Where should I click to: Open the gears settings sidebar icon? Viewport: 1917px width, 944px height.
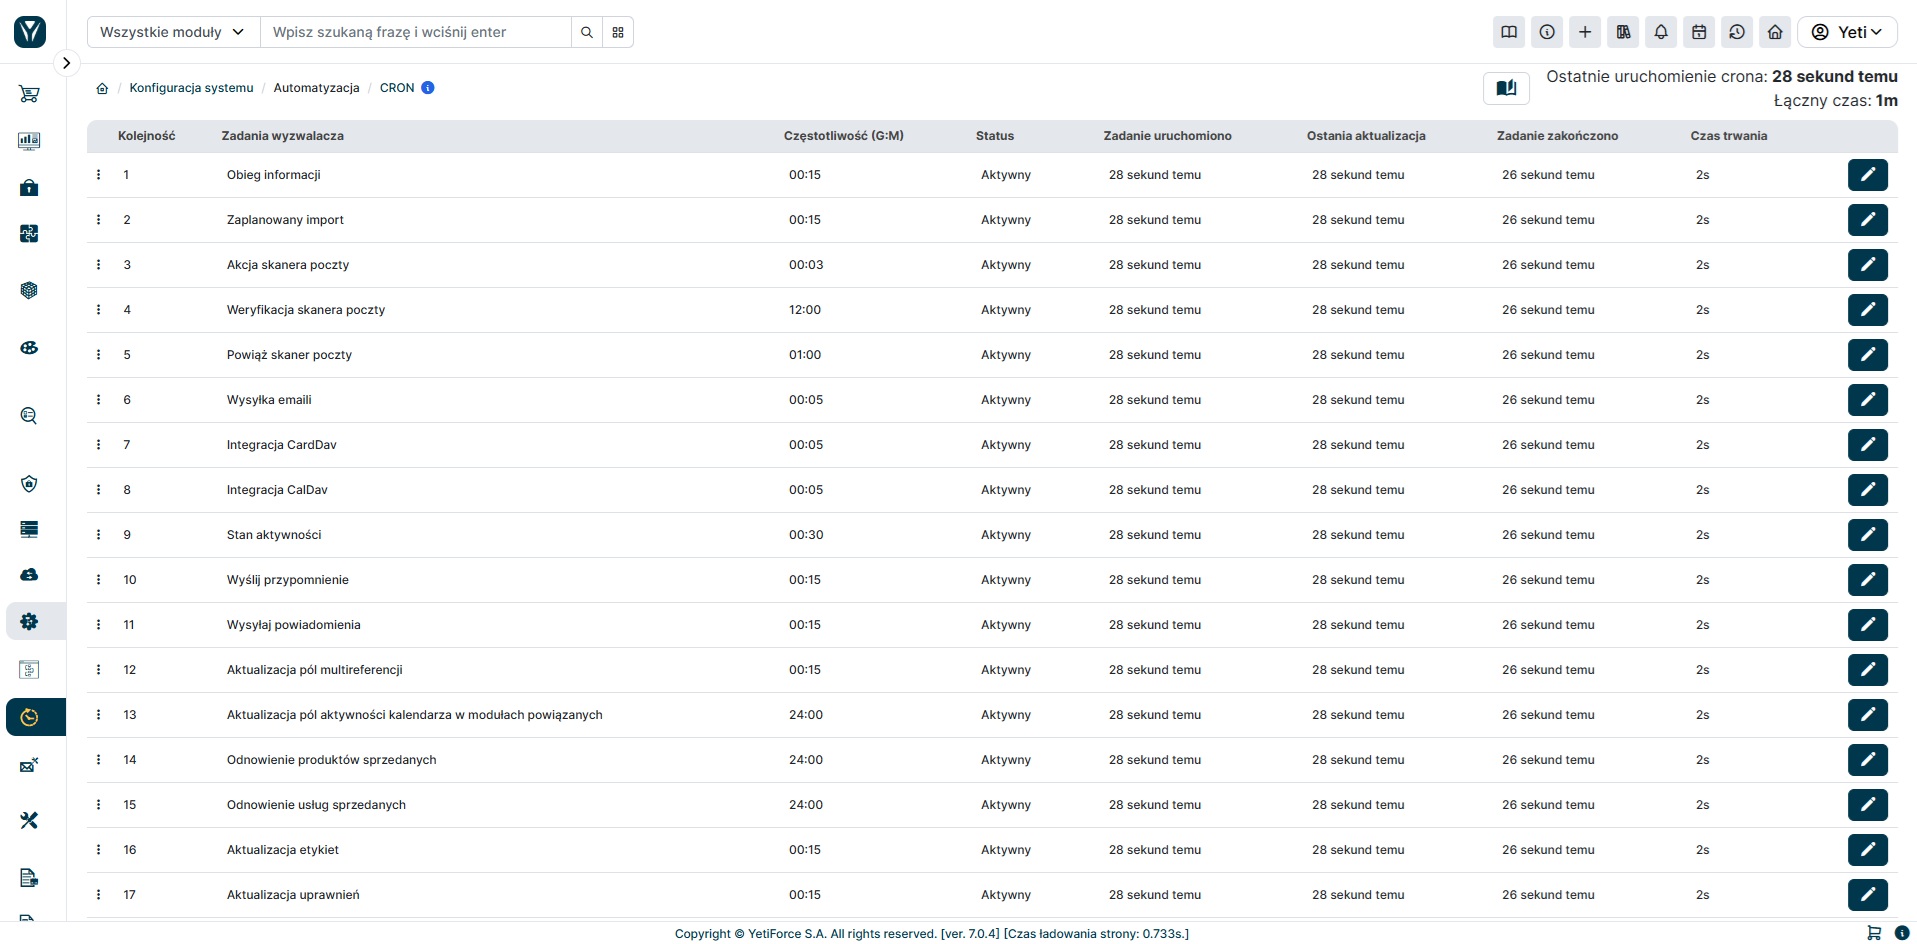[x=29, y=621]
